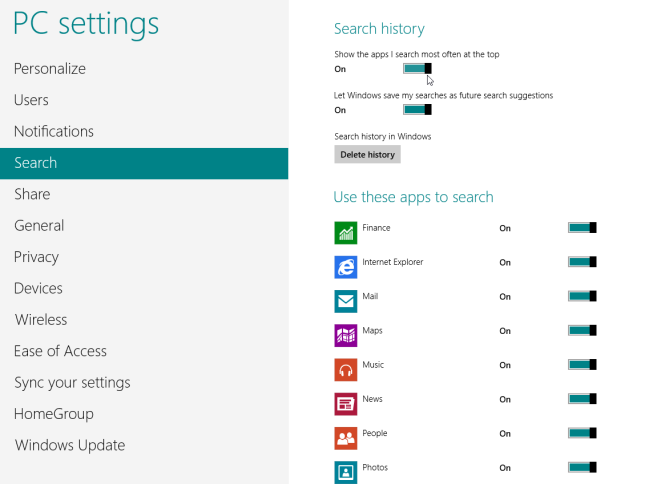Open Wireless settings
The image size is (660, 484).
click(x=144, y=320)
